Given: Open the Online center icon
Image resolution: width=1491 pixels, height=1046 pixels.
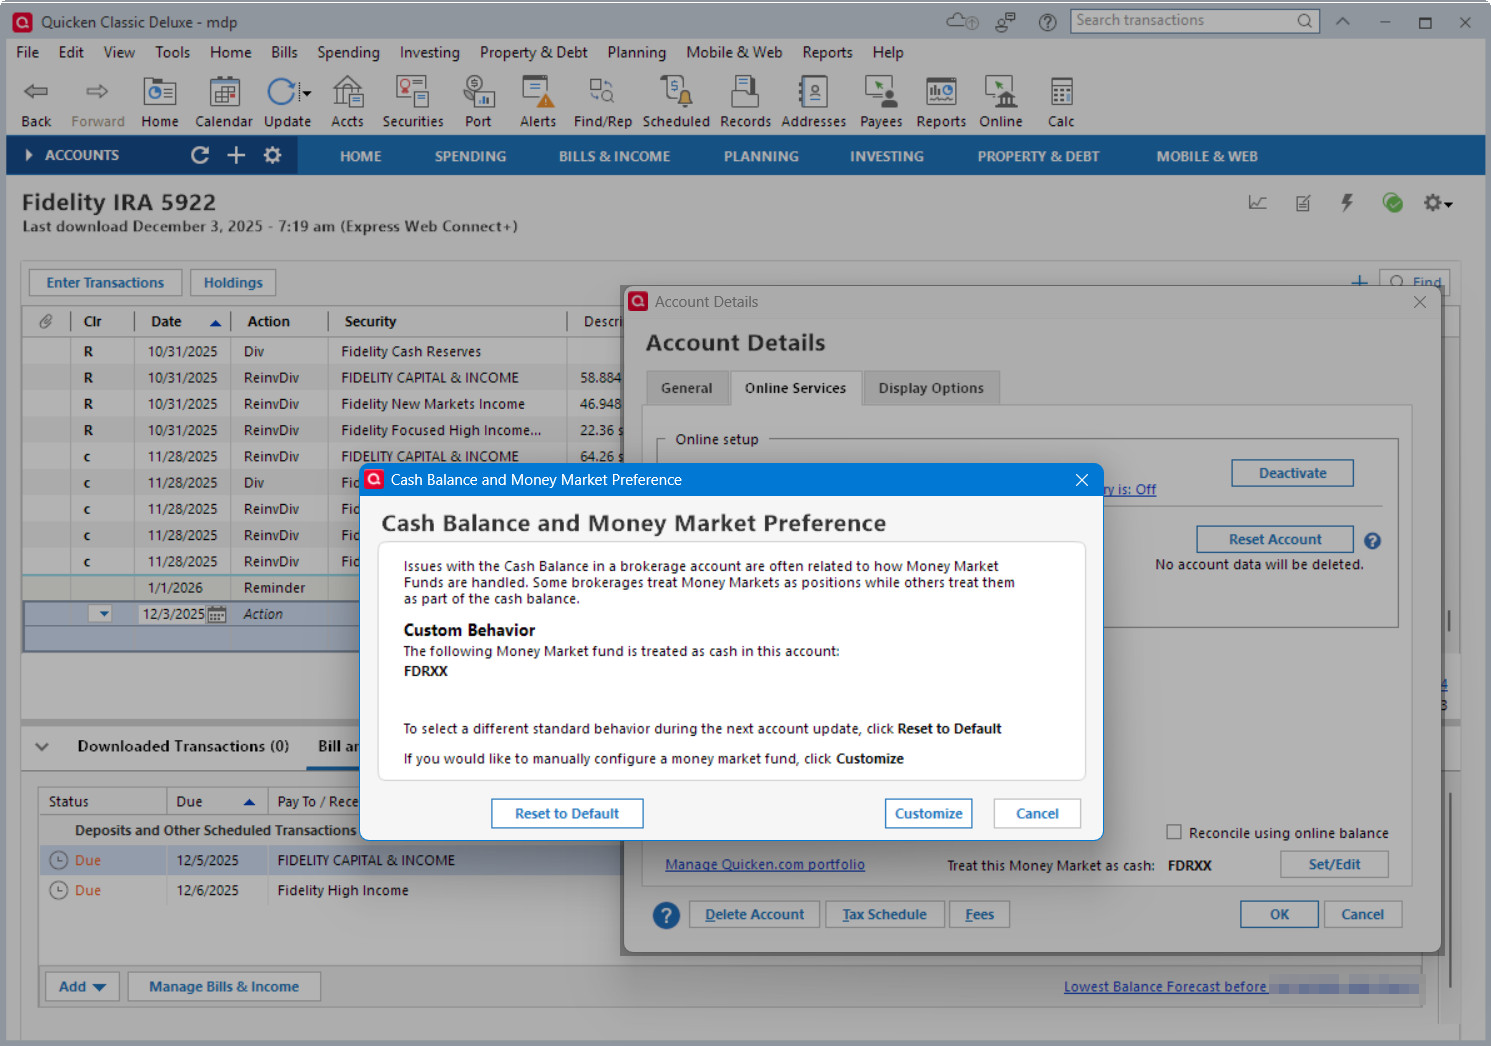Looking at the screenshot, I should [1000, 92].
